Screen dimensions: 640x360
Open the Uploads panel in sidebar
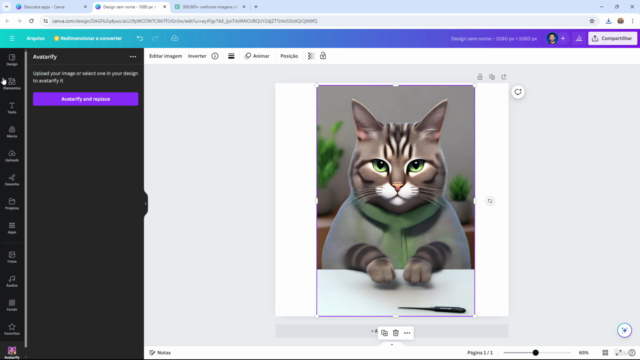coord(12,156)
